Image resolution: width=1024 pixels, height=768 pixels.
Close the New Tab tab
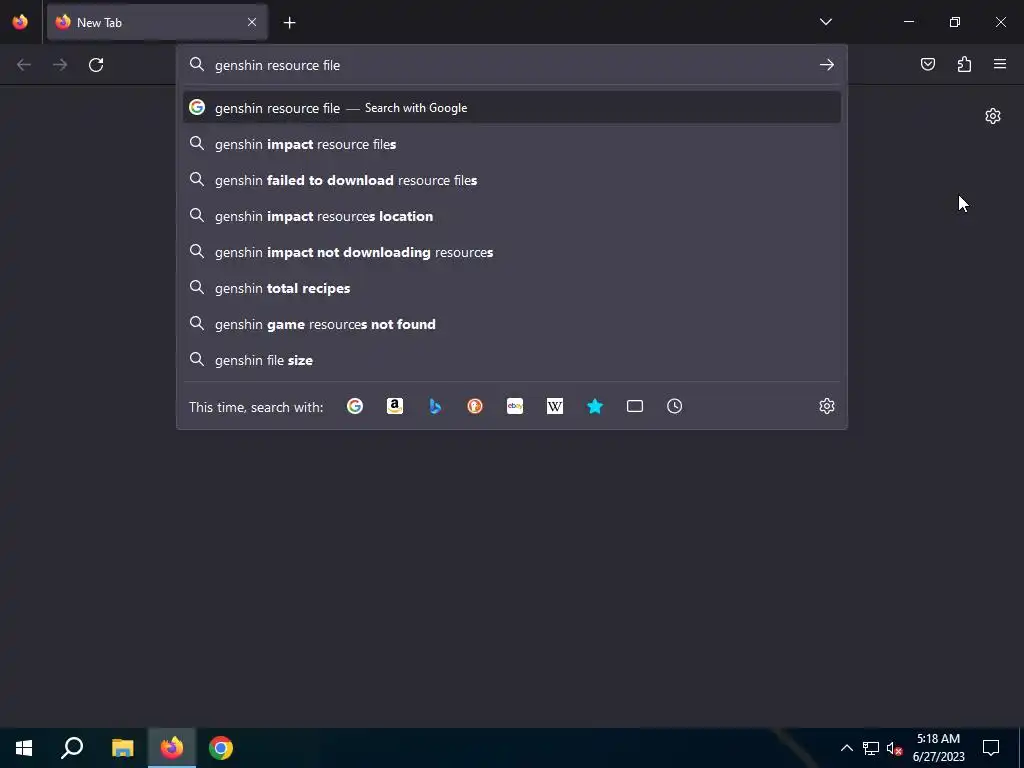[x=251, y=22]
